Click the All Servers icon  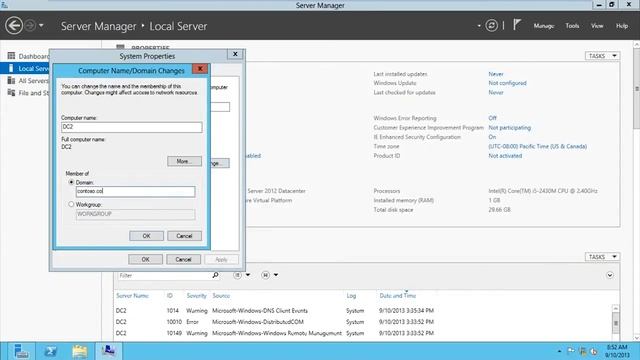point(11,80)
